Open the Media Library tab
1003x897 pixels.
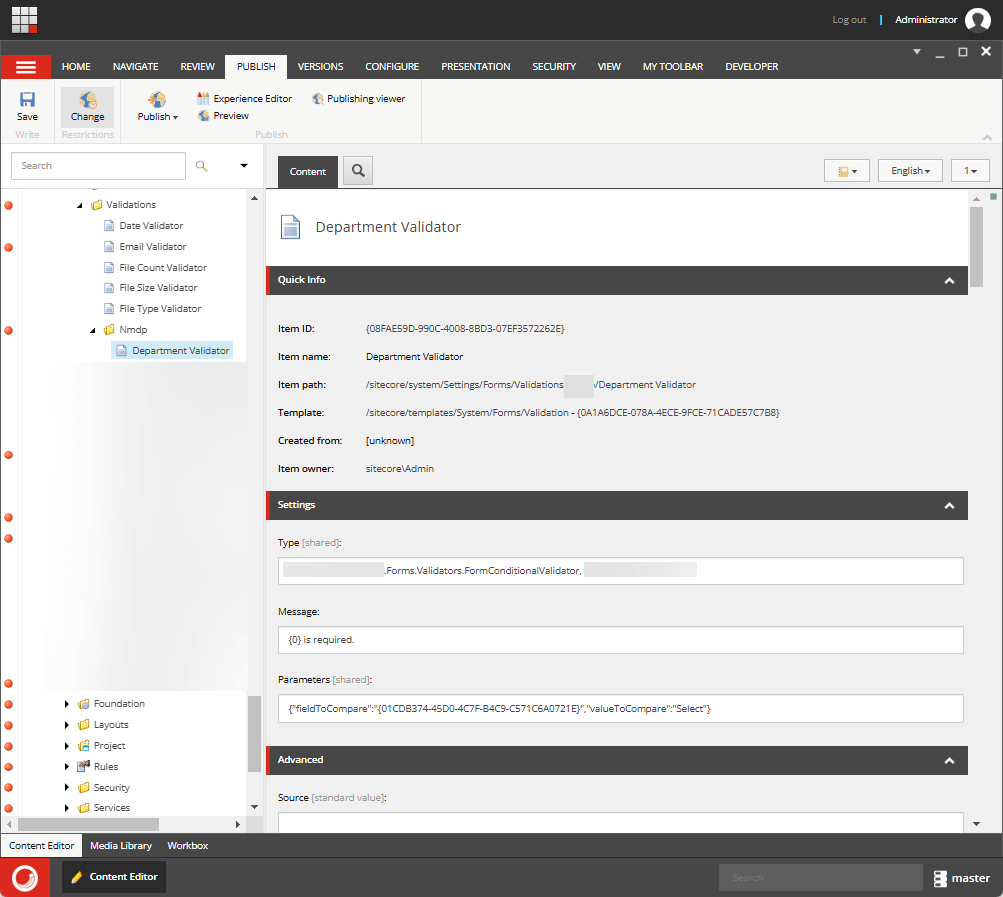(120, 845)
